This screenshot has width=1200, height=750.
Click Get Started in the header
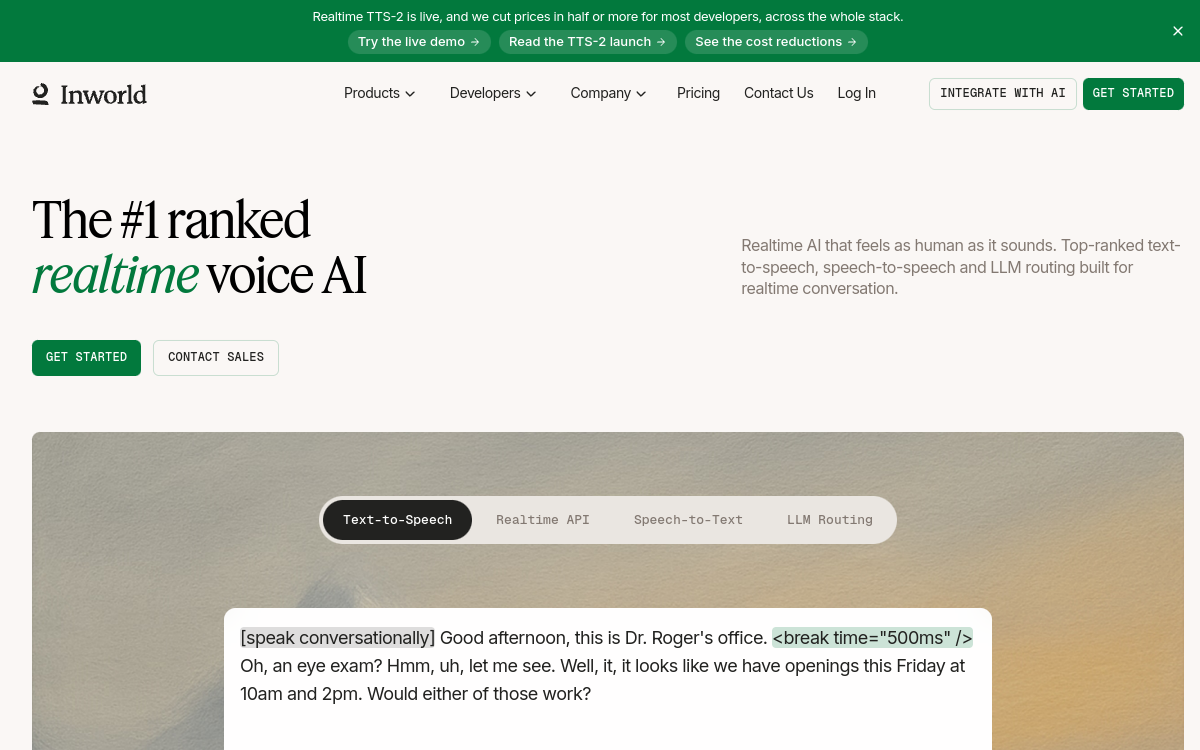point(1133,94)
